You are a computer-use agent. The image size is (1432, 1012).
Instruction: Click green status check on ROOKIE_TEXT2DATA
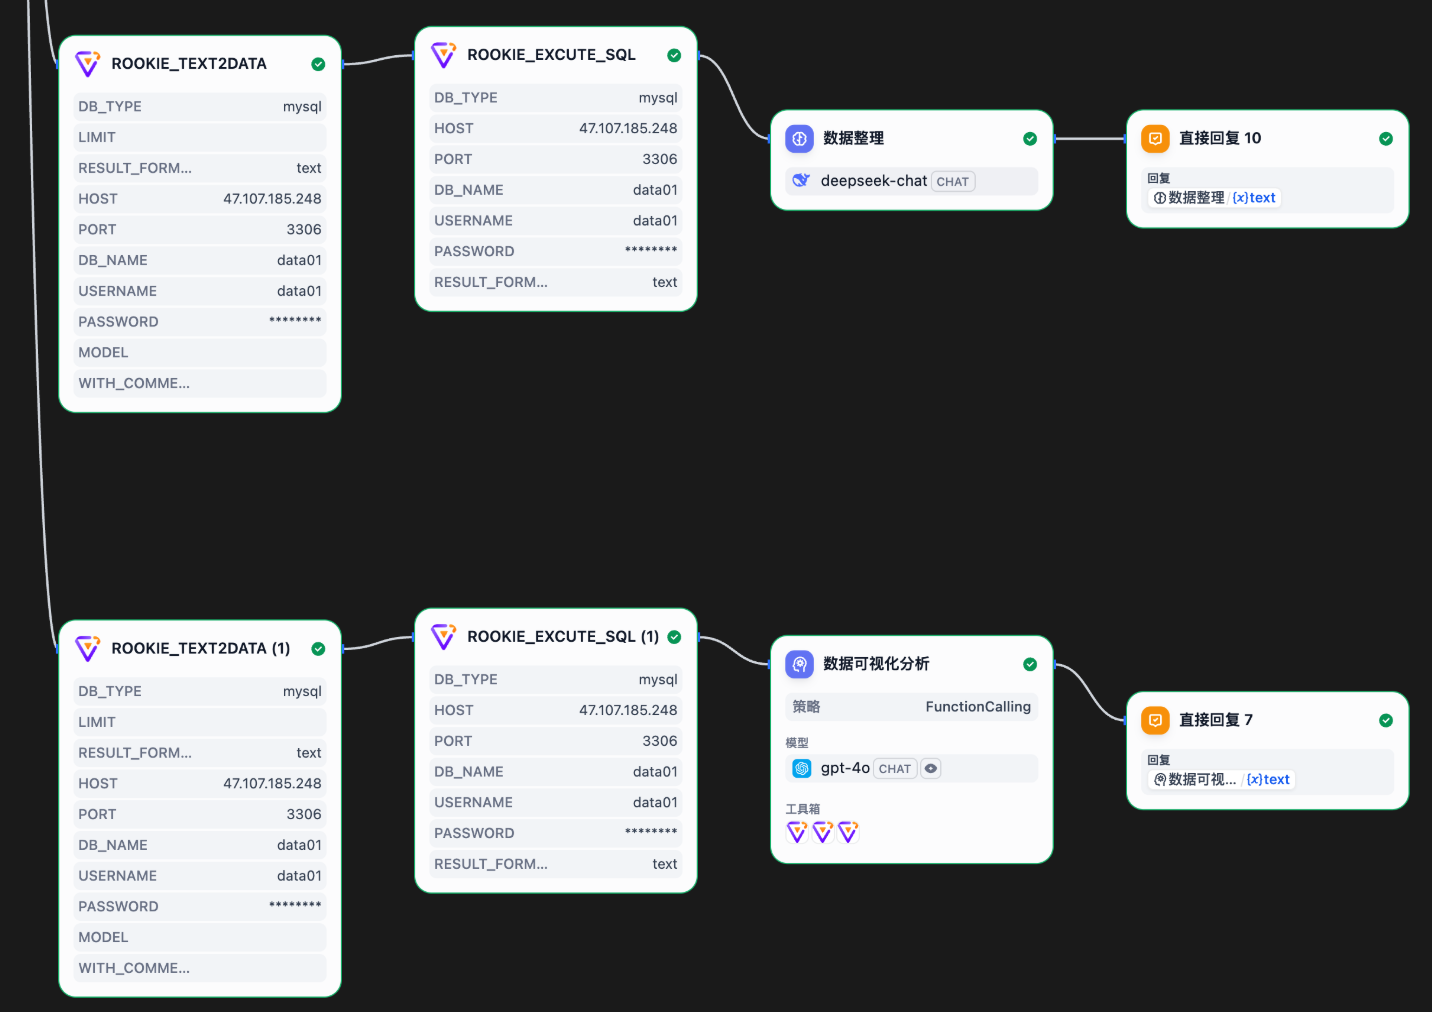[x=318, y=64]
